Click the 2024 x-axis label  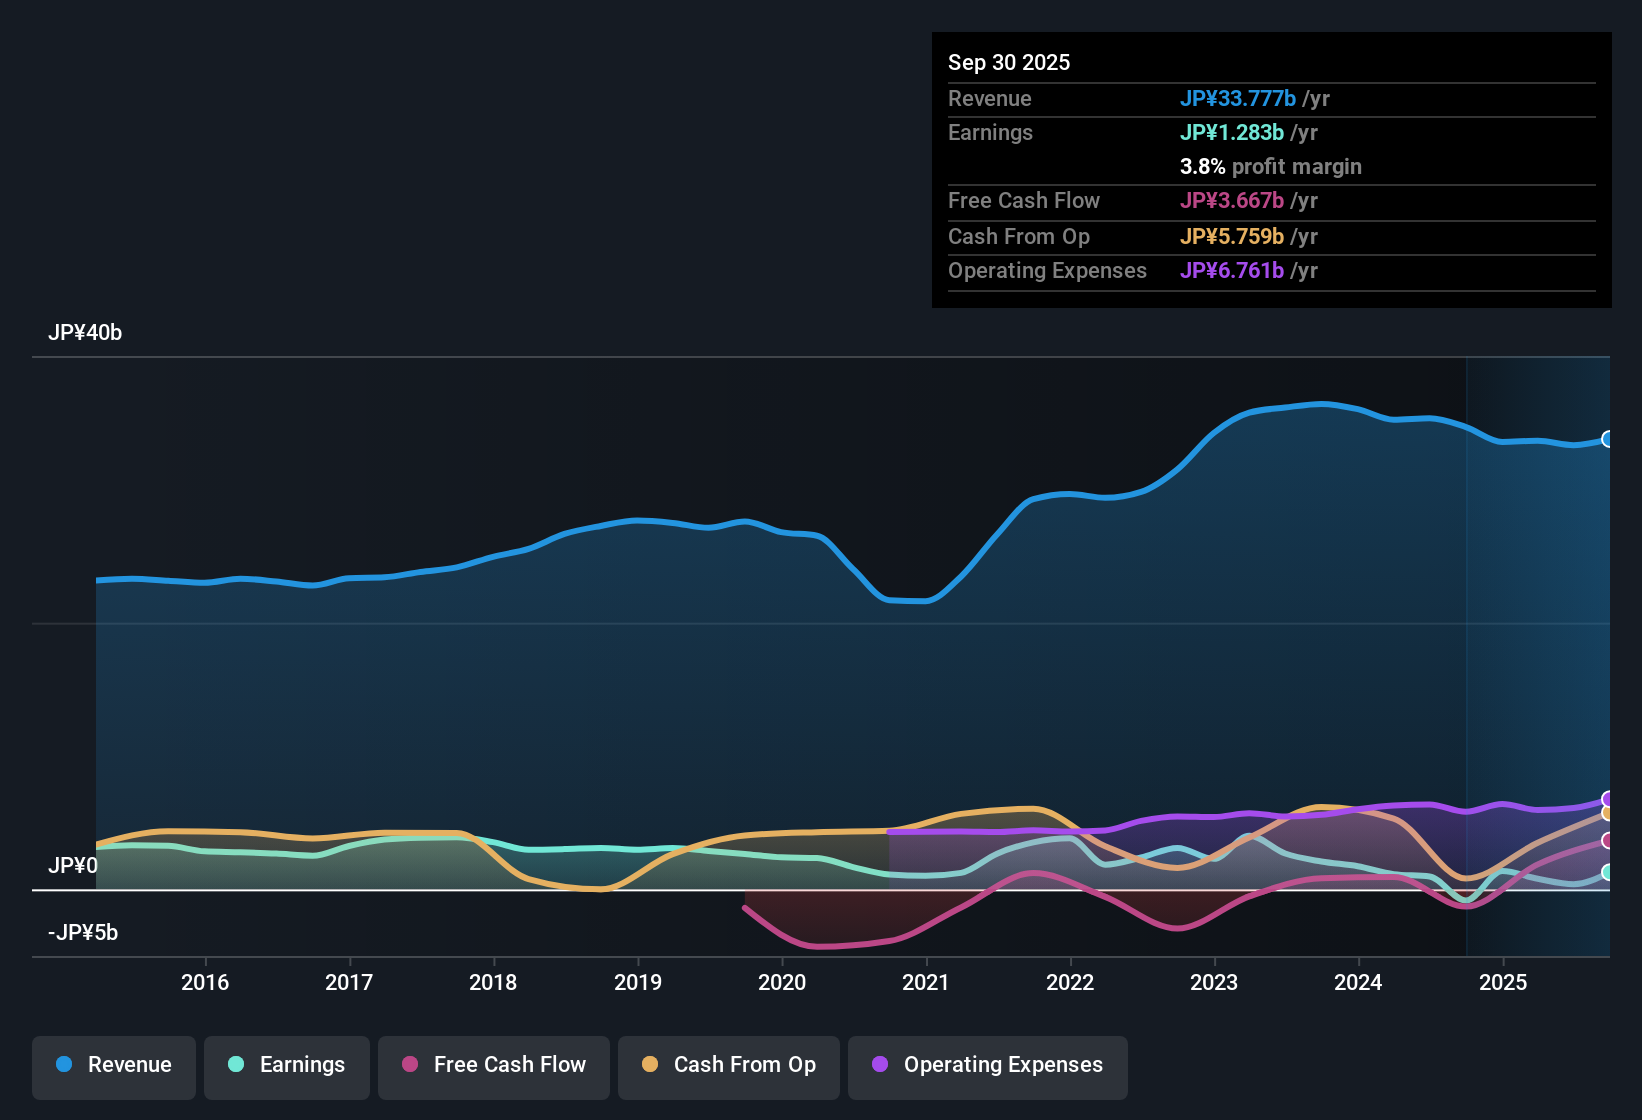point(1358,982)
